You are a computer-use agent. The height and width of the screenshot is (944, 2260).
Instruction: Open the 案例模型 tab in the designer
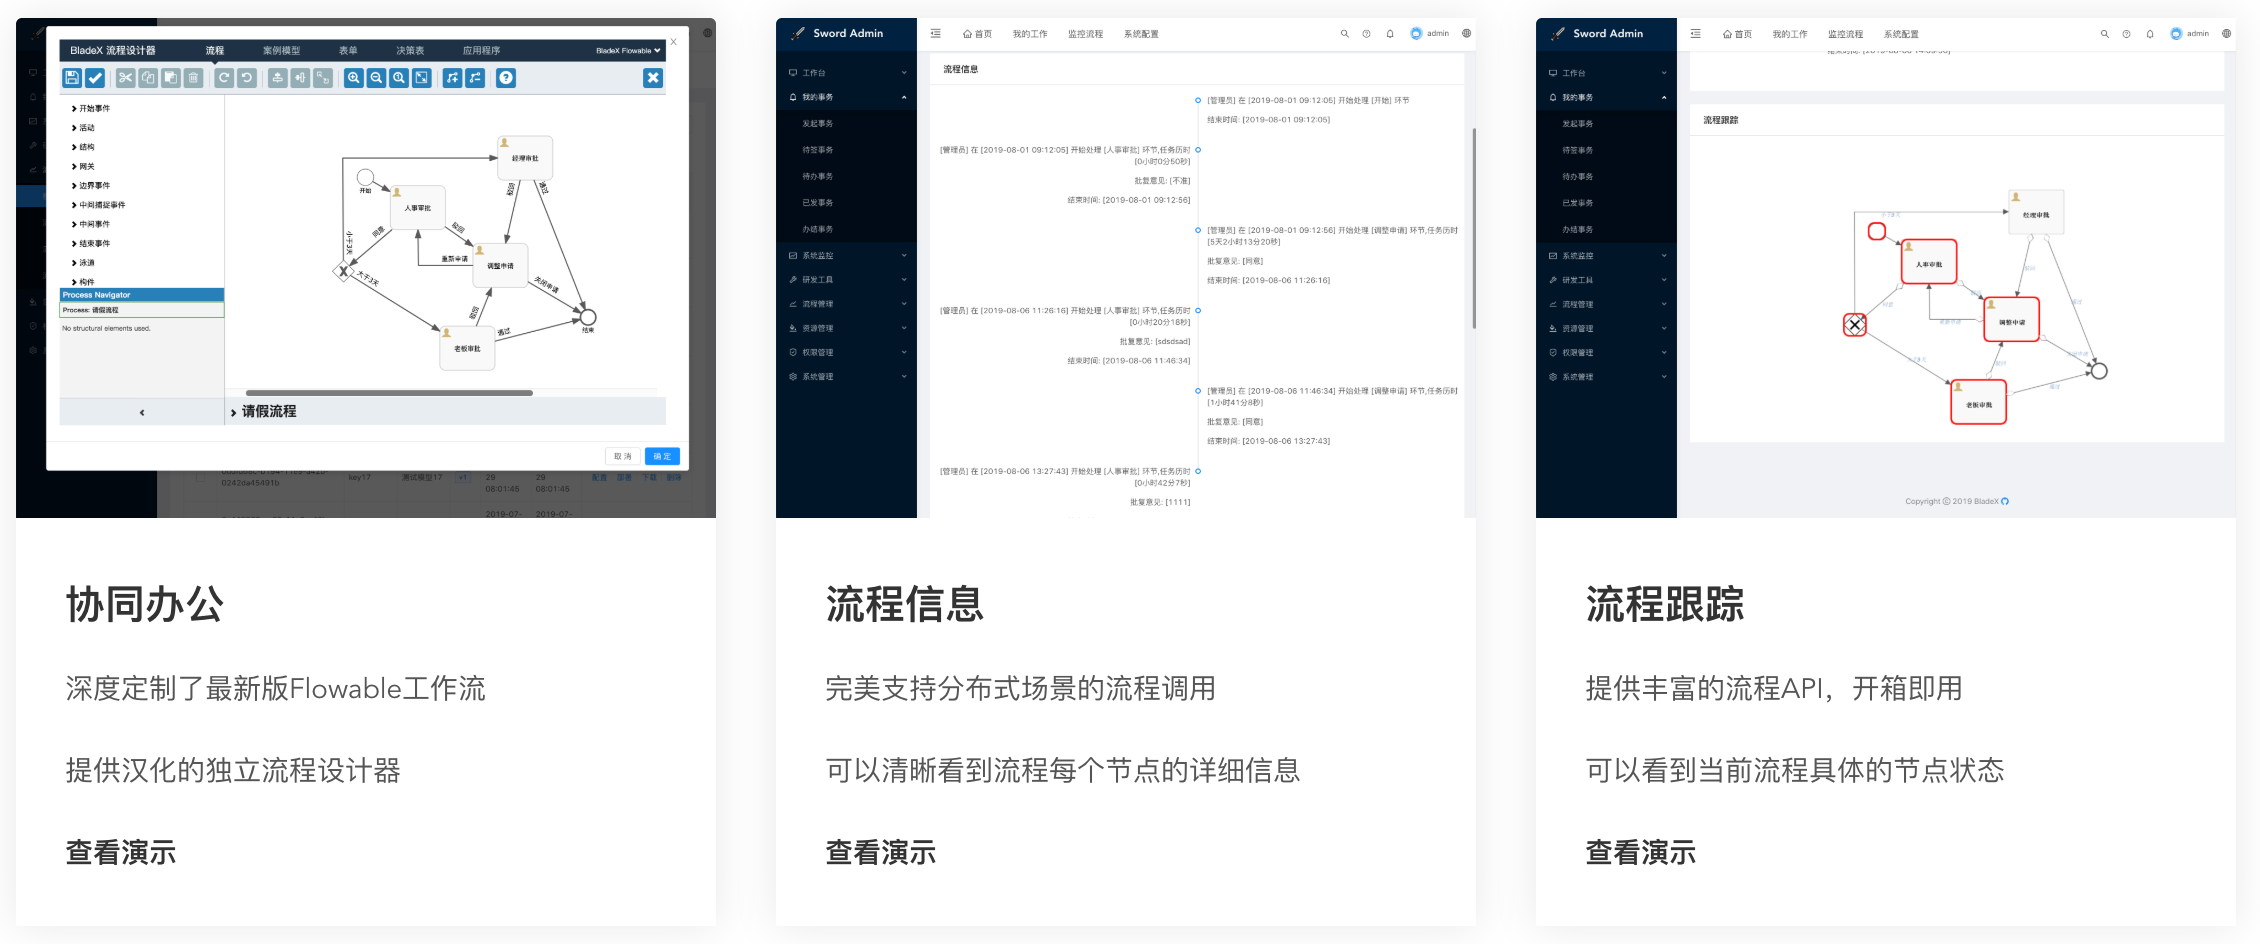pos(282,51)
